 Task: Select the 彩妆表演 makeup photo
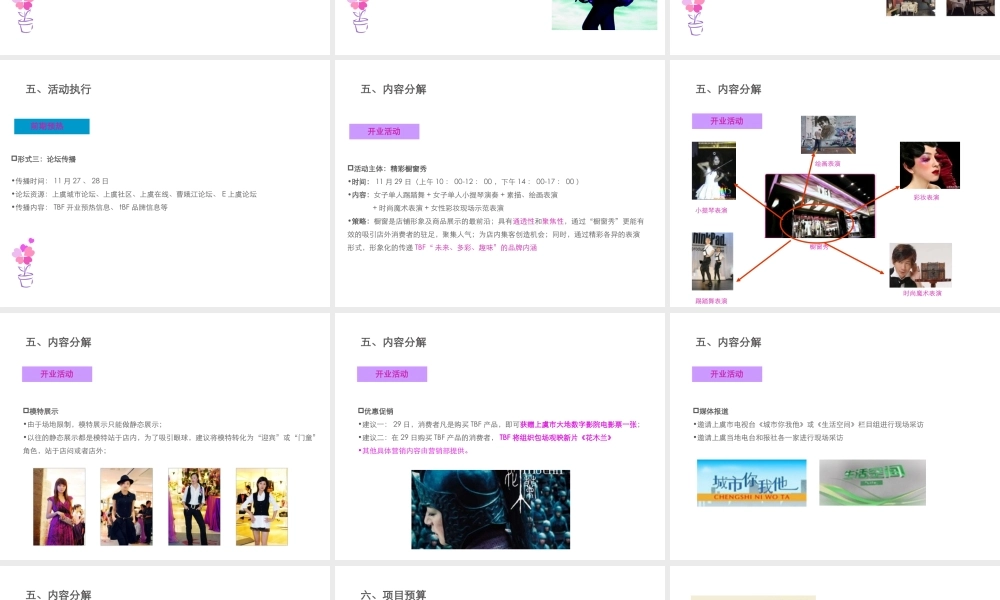click(930, 165)
